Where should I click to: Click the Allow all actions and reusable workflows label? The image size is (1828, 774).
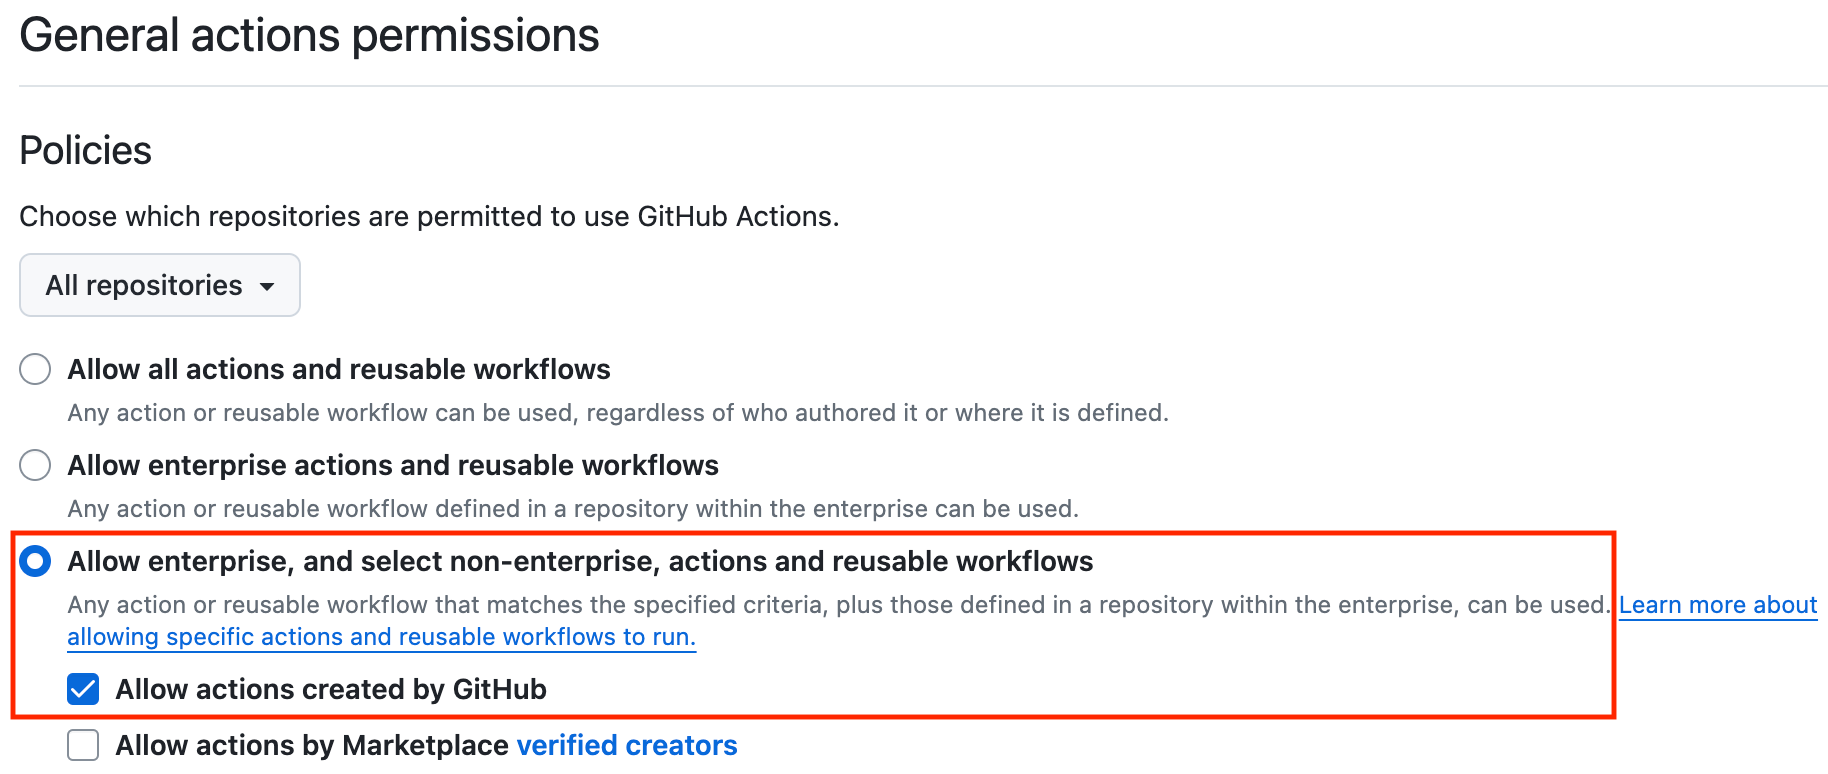[x=339, y=369]
